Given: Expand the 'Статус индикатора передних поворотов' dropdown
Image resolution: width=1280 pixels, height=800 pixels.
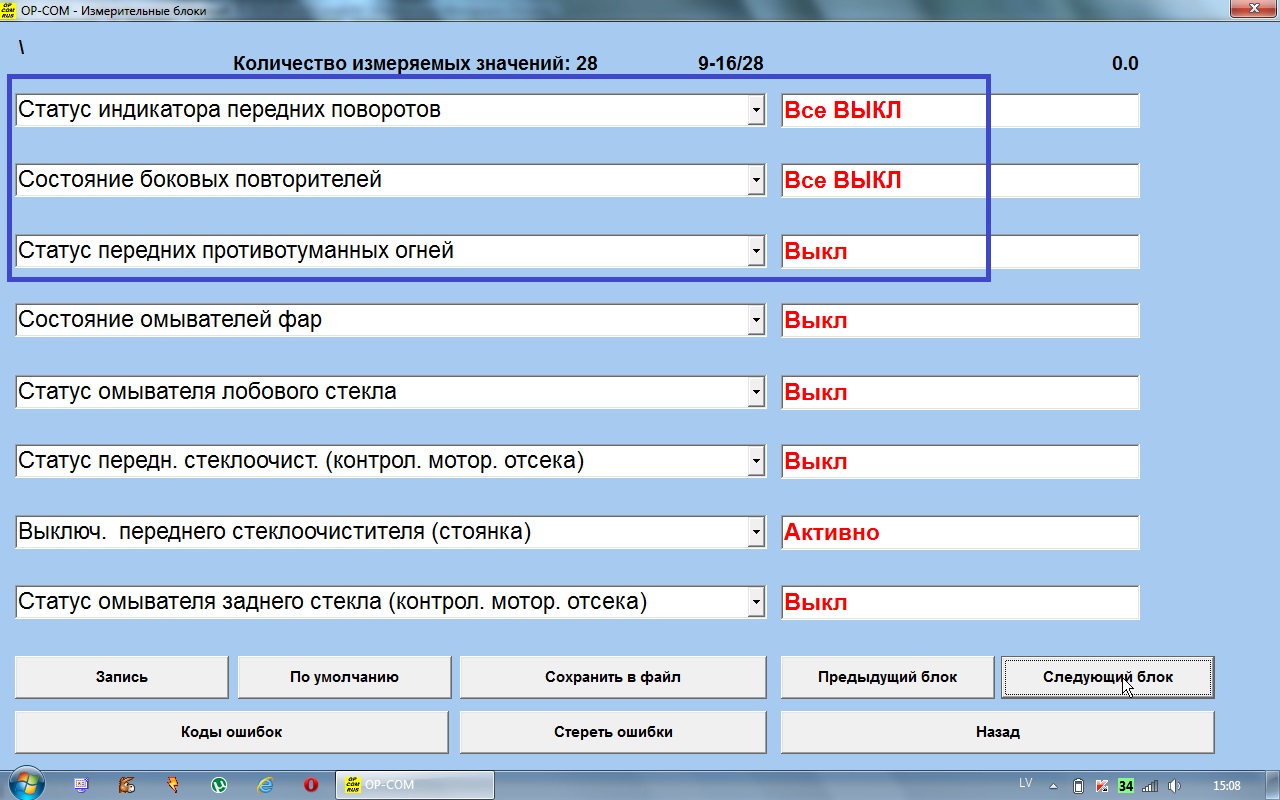Looking at the screenshot, I should [x=756, y=111].
